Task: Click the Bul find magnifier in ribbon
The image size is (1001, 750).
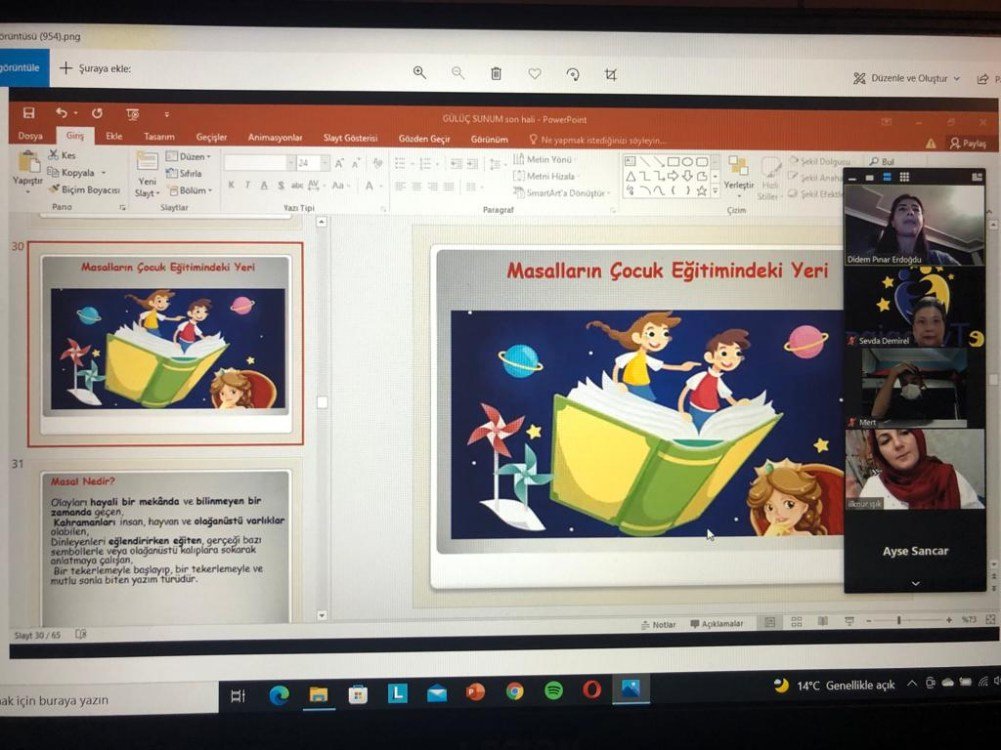Action: point(881,161)
